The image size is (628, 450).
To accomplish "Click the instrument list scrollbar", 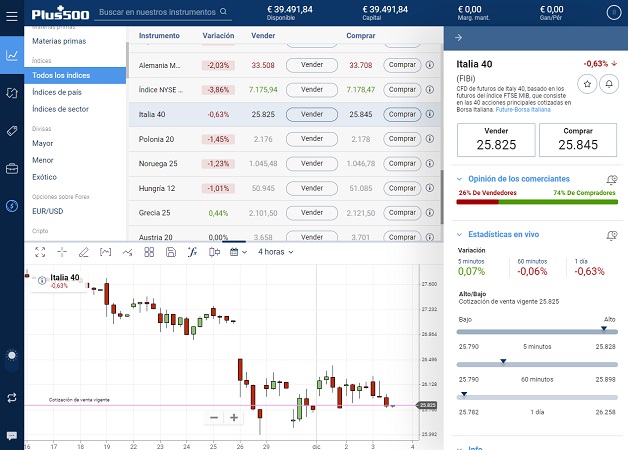I will coord(442,196).
